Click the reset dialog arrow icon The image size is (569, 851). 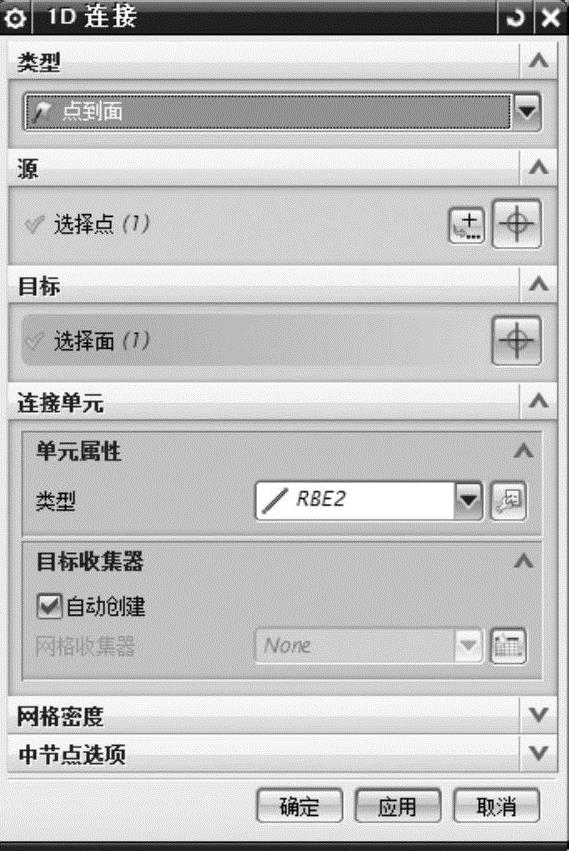515,18
